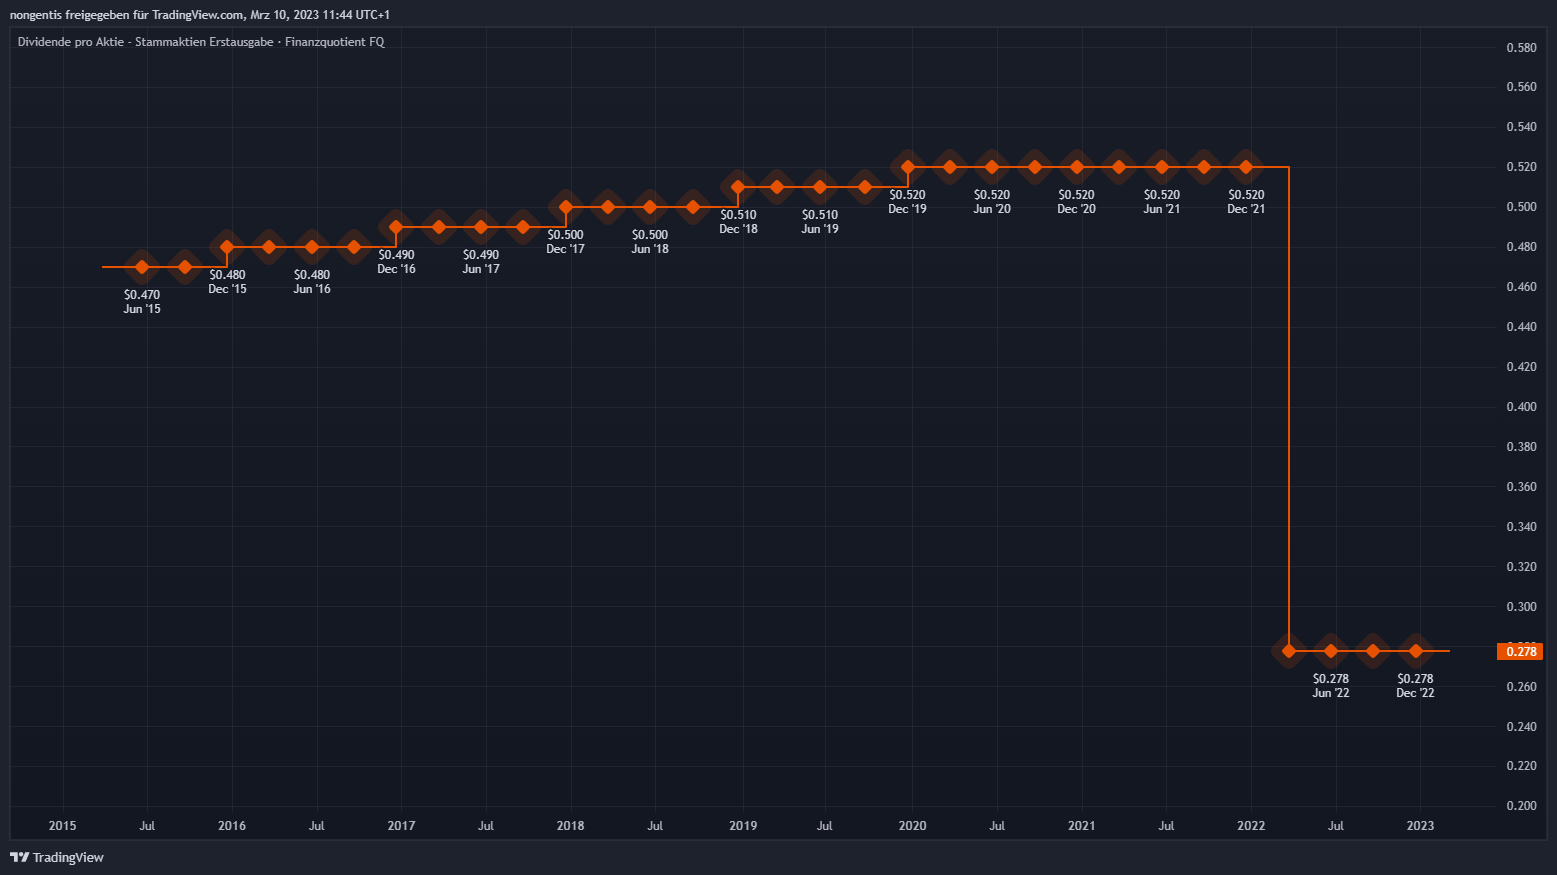Viewport: 1557px width, 875px height.
Task: Select the Dec '16 diamond data point
Action: (x=396, y=227)
